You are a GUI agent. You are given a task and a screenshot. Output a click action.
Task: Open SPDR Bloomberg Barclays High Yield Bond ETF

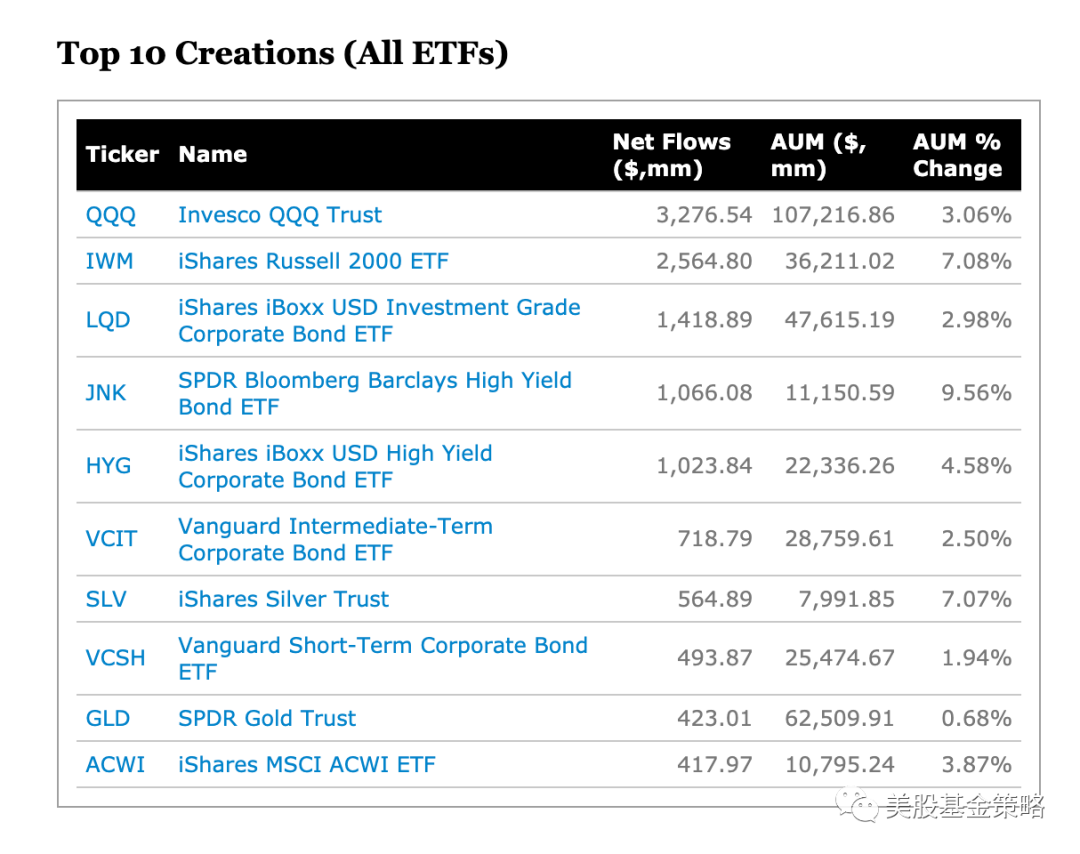(375, 393)
